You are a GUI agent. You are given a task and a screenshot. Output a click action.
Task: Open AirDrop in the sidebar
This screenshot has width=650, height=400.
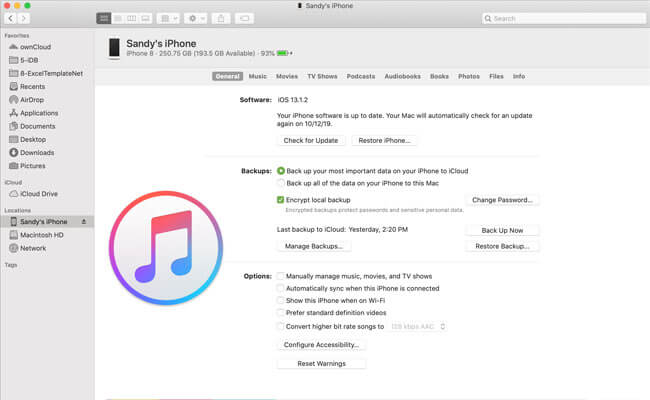27,100
